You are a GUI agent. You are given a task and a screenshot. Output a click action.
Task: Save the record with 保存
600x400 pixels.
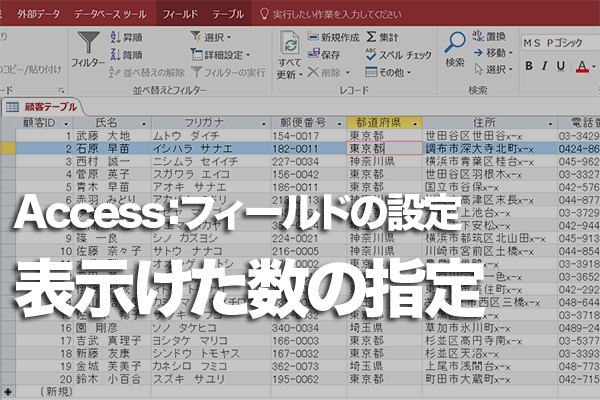(324, 55)
